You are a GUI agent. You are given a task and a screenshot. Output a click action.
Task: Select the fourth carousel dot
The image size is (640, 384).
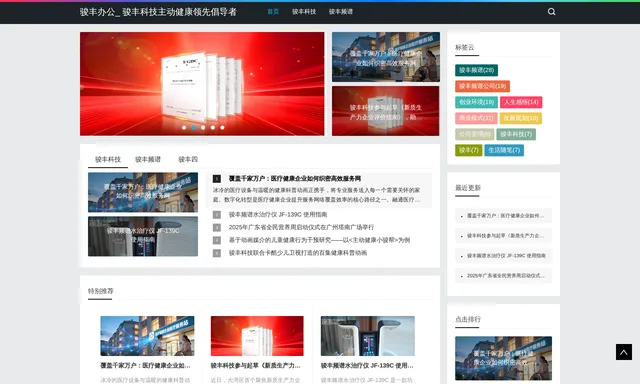(213, 127)
